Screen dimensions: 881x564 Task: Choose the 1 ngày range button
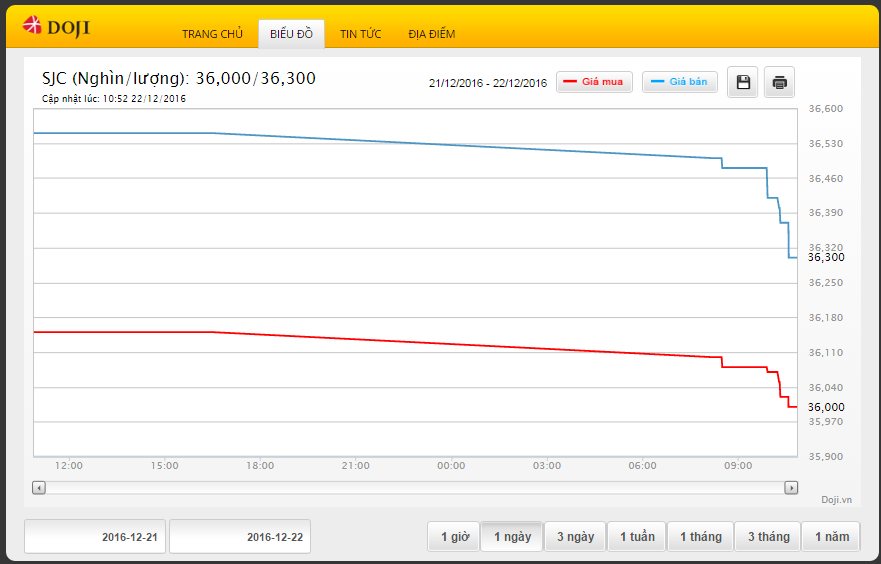(512, 536)
